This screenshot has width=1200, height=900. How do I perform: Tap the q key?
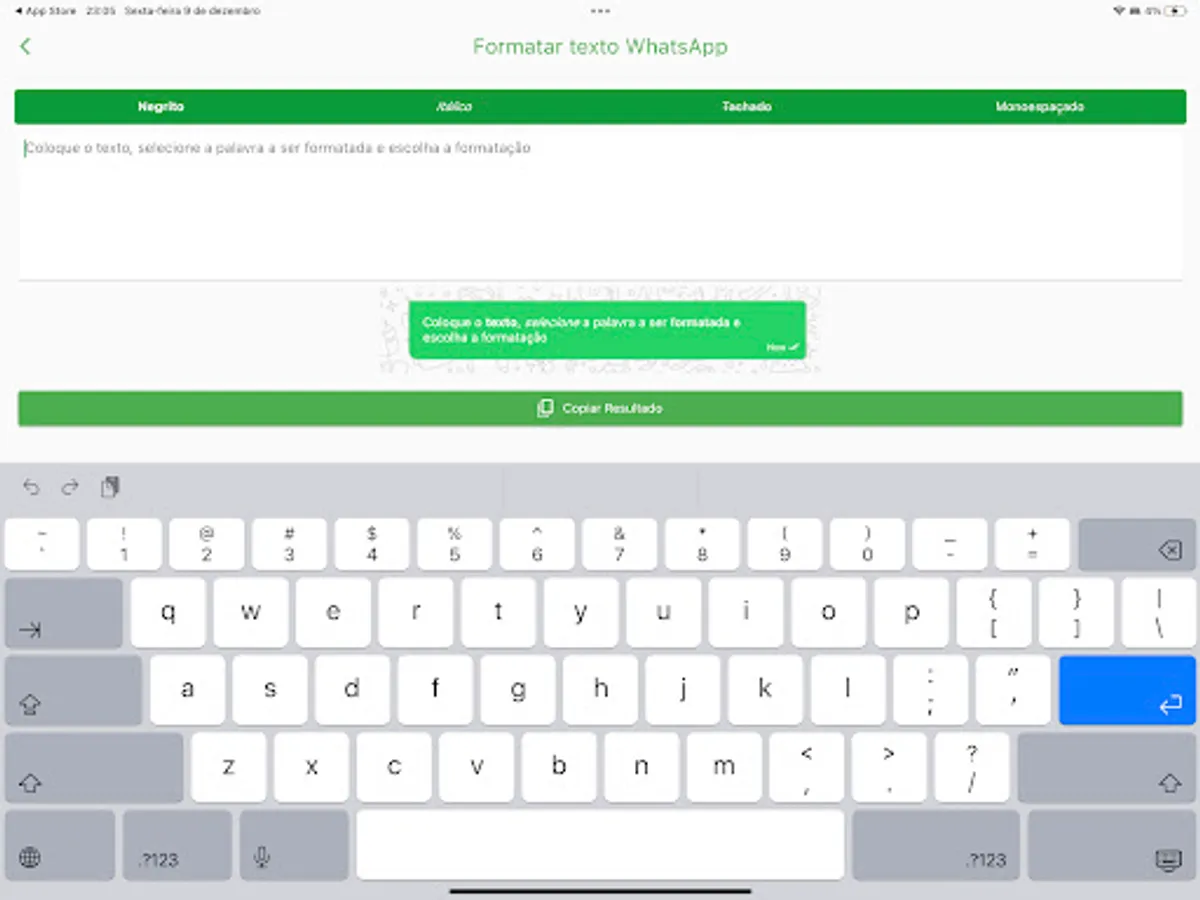[x=168, y=613]
